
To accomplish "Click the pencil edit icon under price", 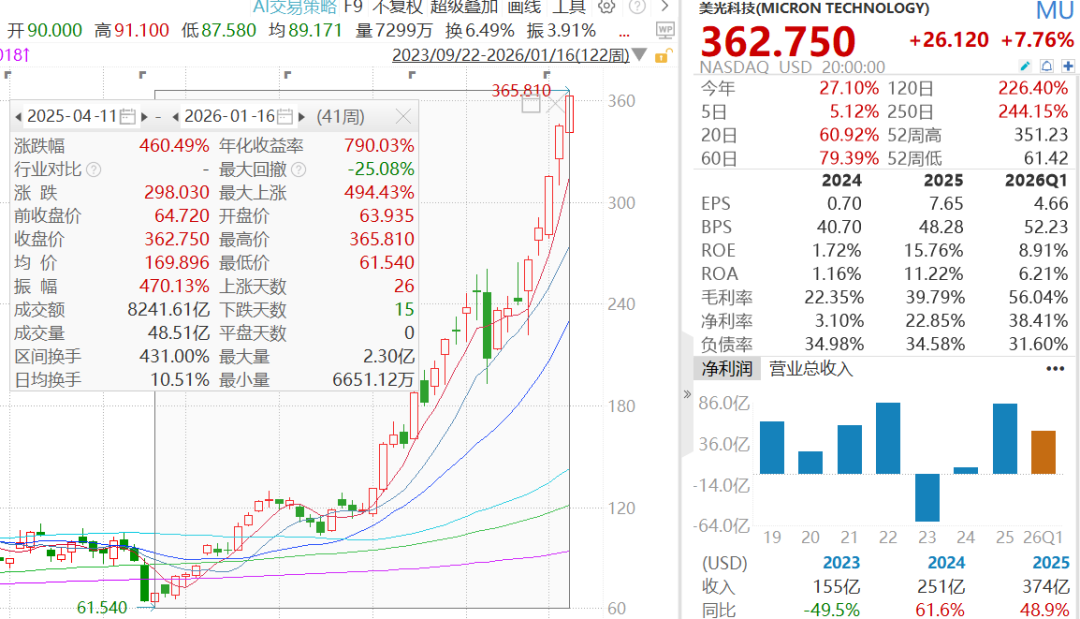I will (1026, 66).
